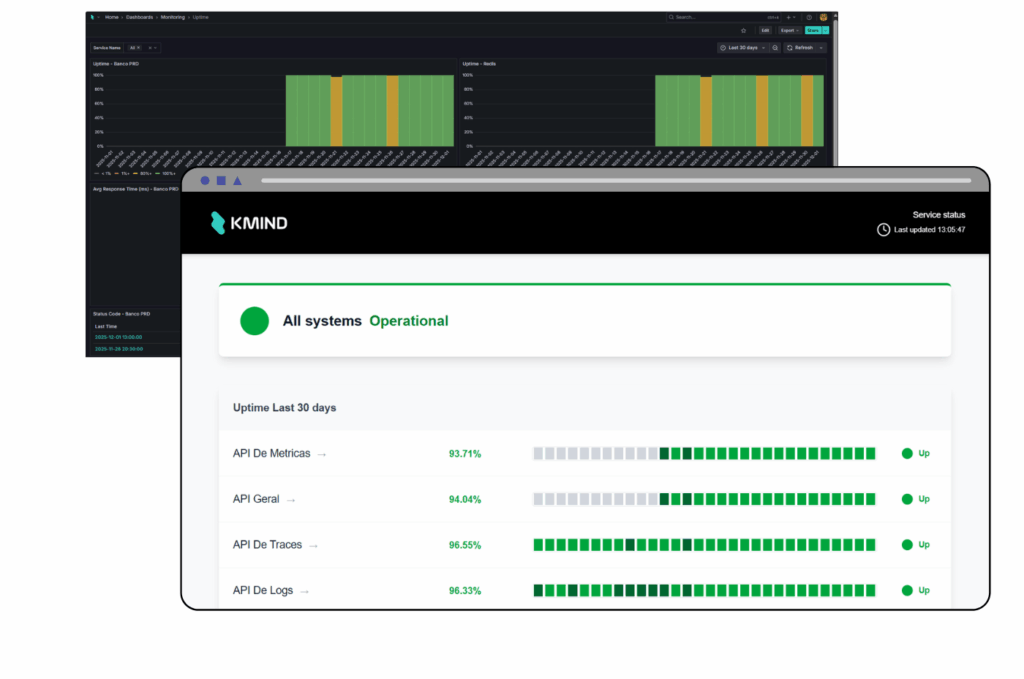Click the KMIND logo

[249, 223]
